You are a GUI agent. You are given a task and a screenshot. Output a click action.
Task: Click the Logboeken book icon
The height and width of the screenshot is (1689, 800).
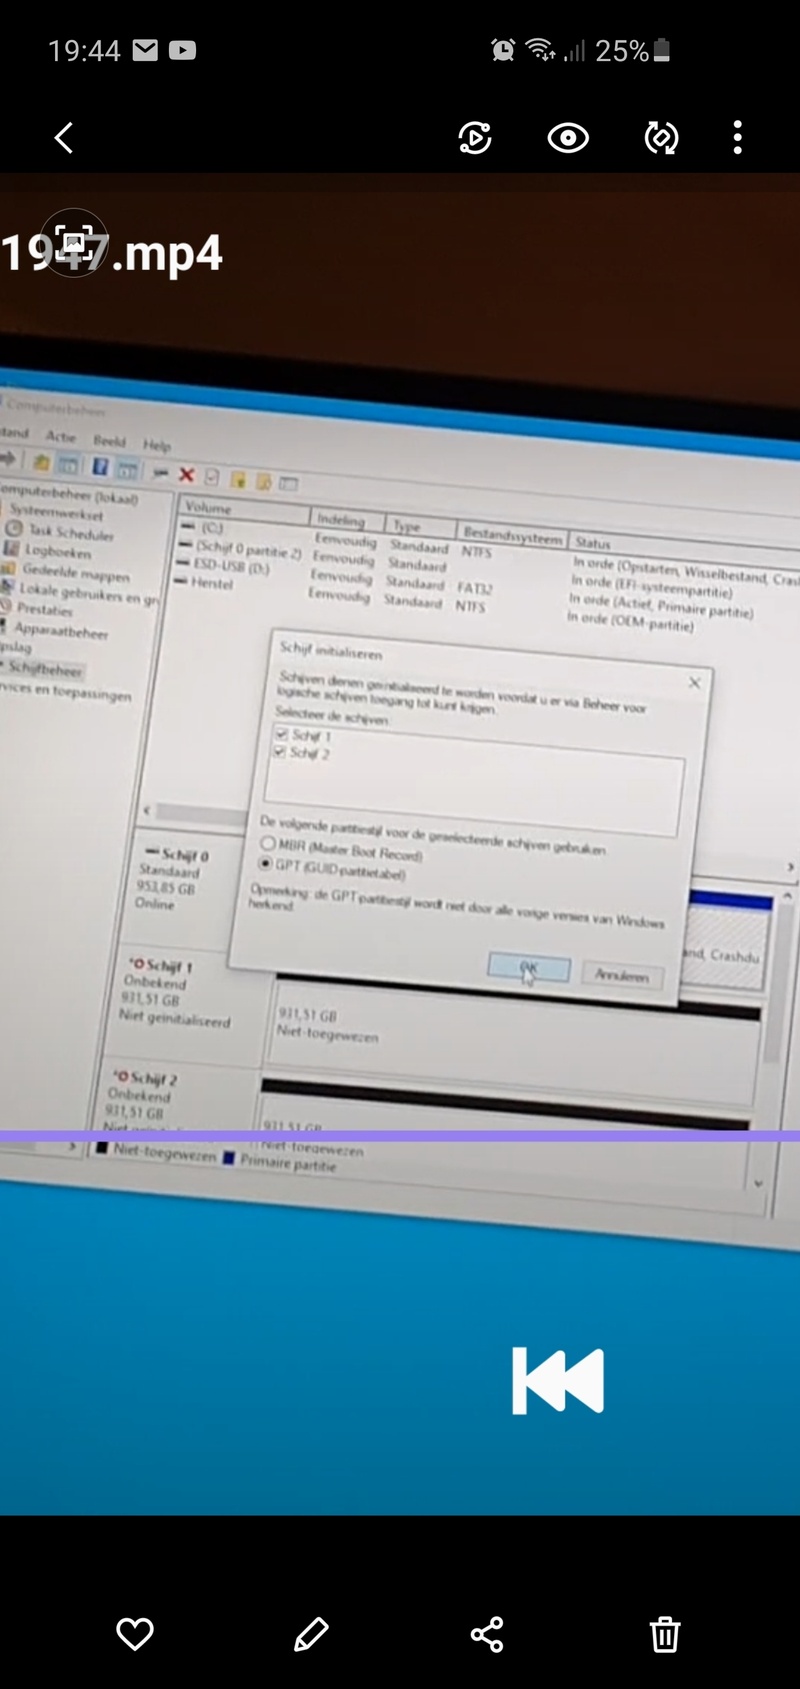pyautogui.click(x=11, y=548)
